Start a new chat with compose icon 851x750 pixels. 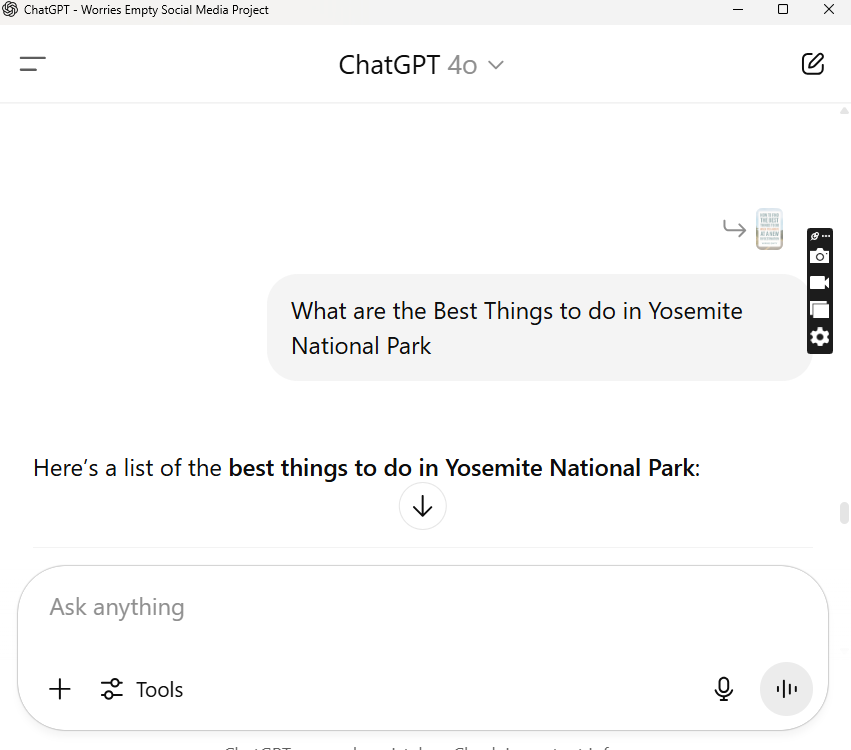point(812,64)
